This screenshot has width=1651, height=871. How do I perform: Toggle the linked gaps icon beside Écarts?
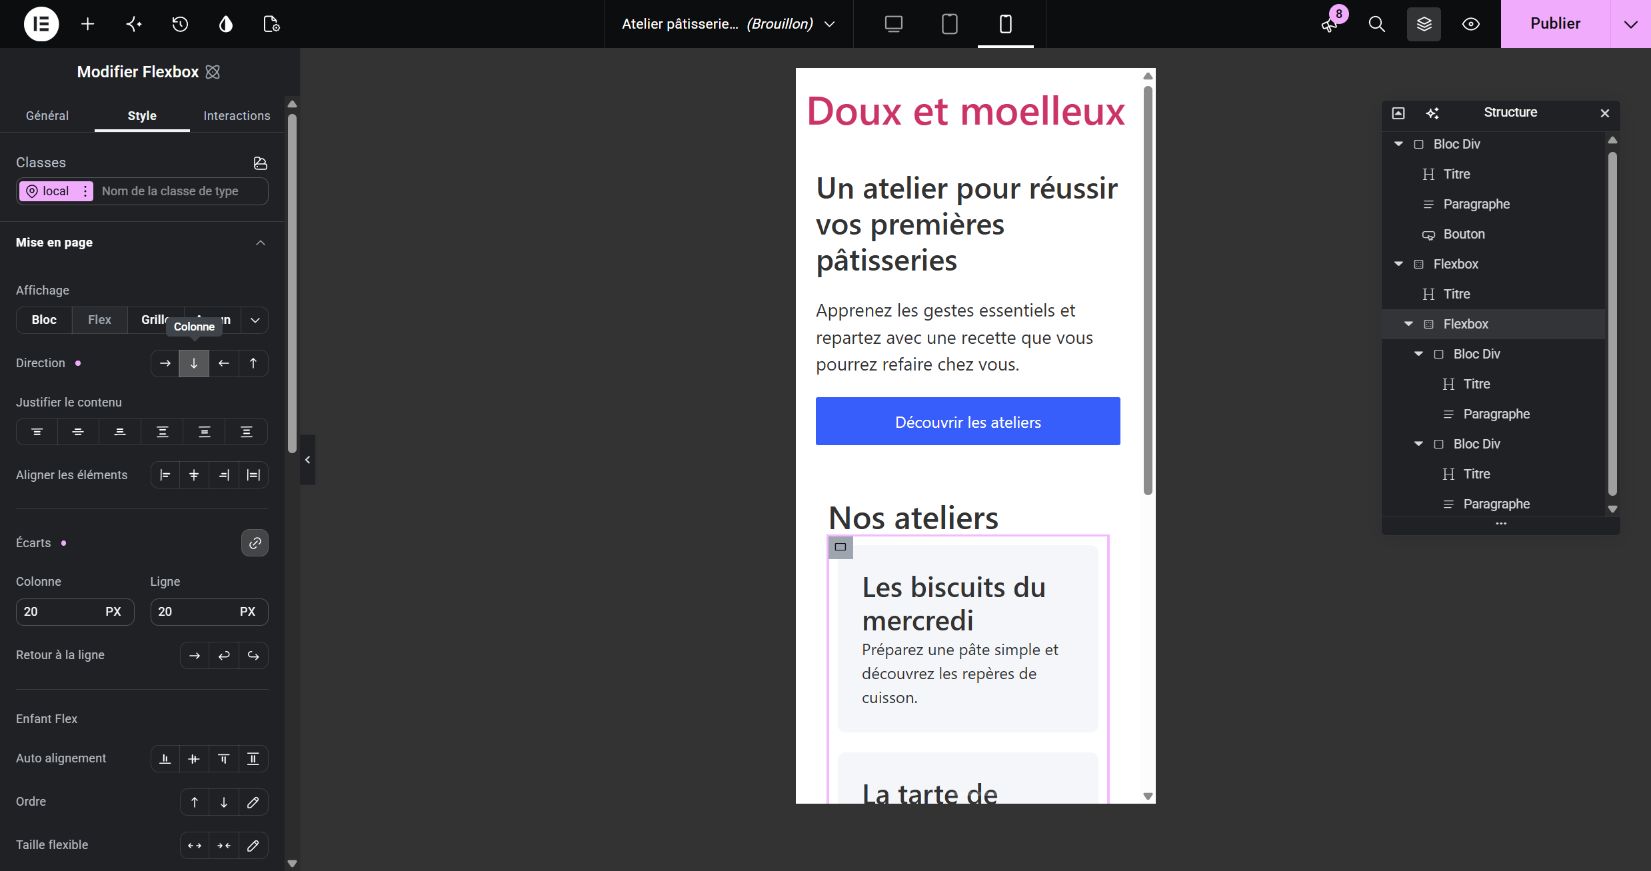point(255,543)
